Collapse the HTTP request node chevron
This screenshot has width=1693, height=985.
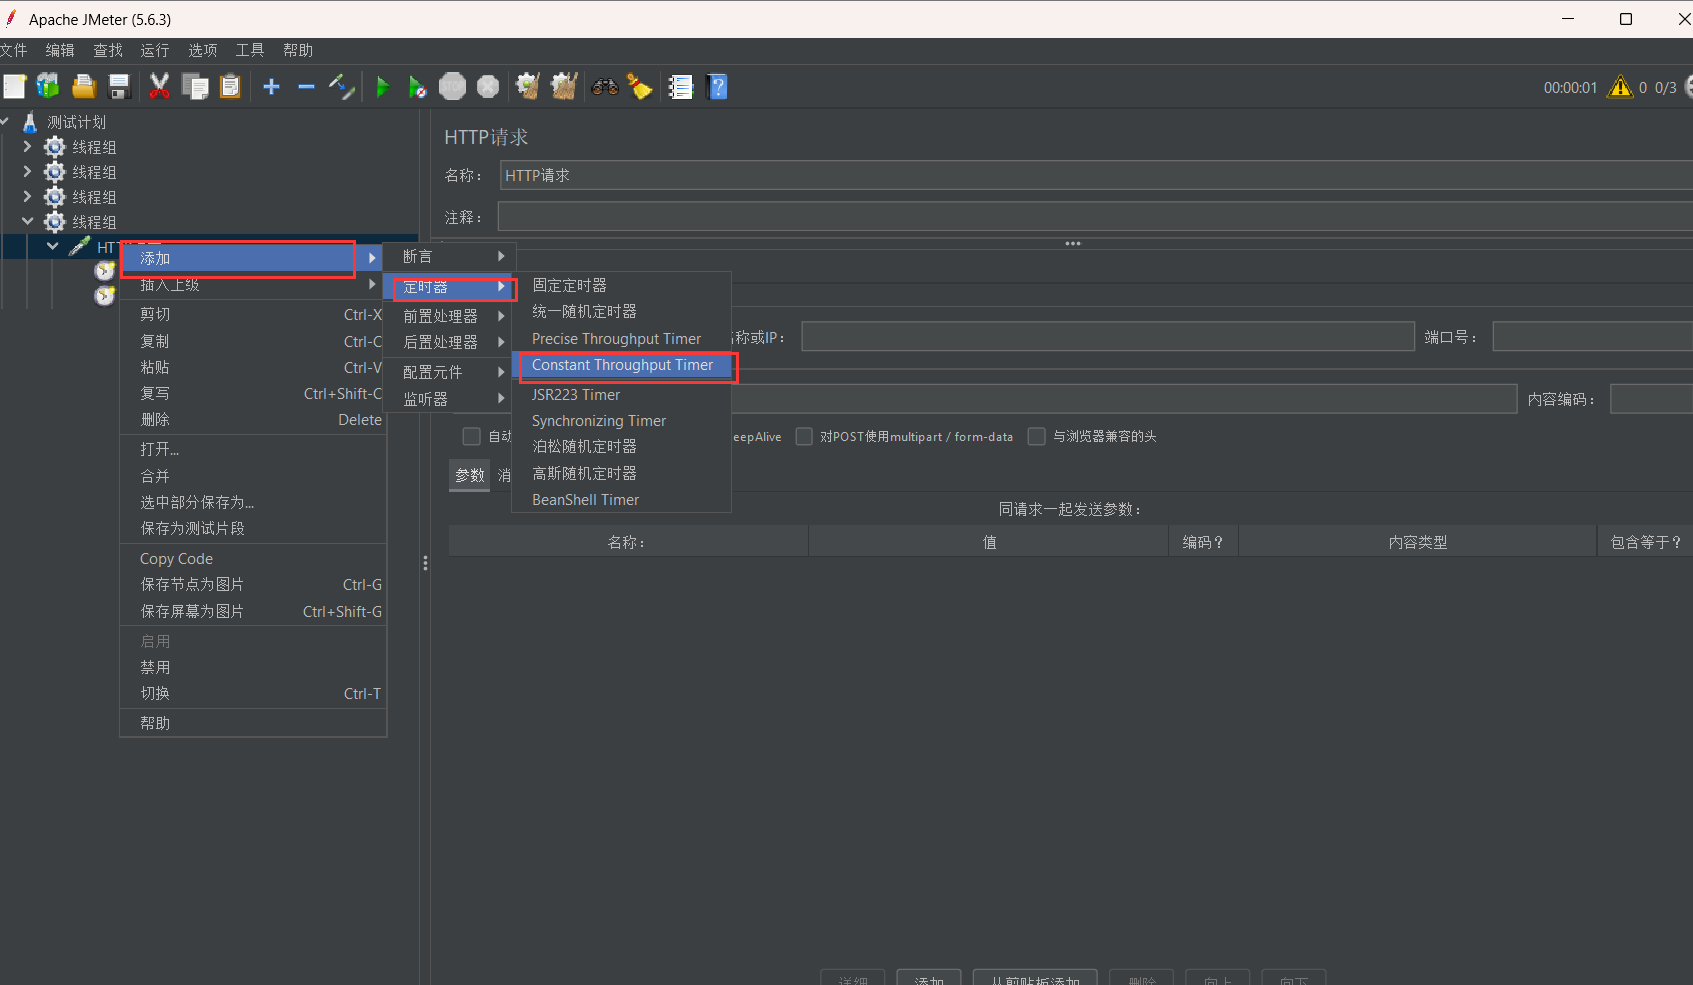pyautogui.click(x=52, y=246)
